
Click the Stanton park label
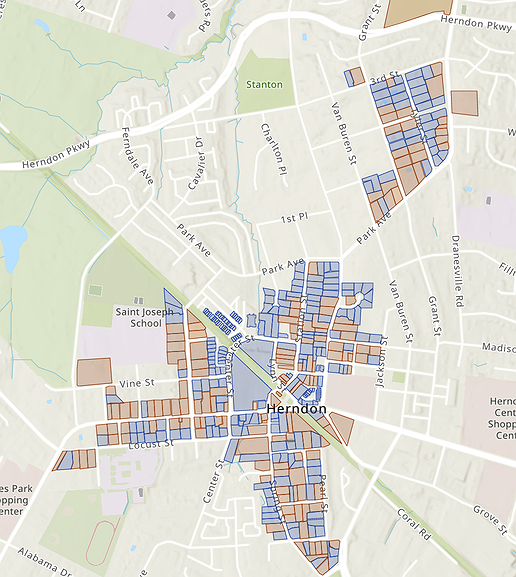click(x=264, y=84)
